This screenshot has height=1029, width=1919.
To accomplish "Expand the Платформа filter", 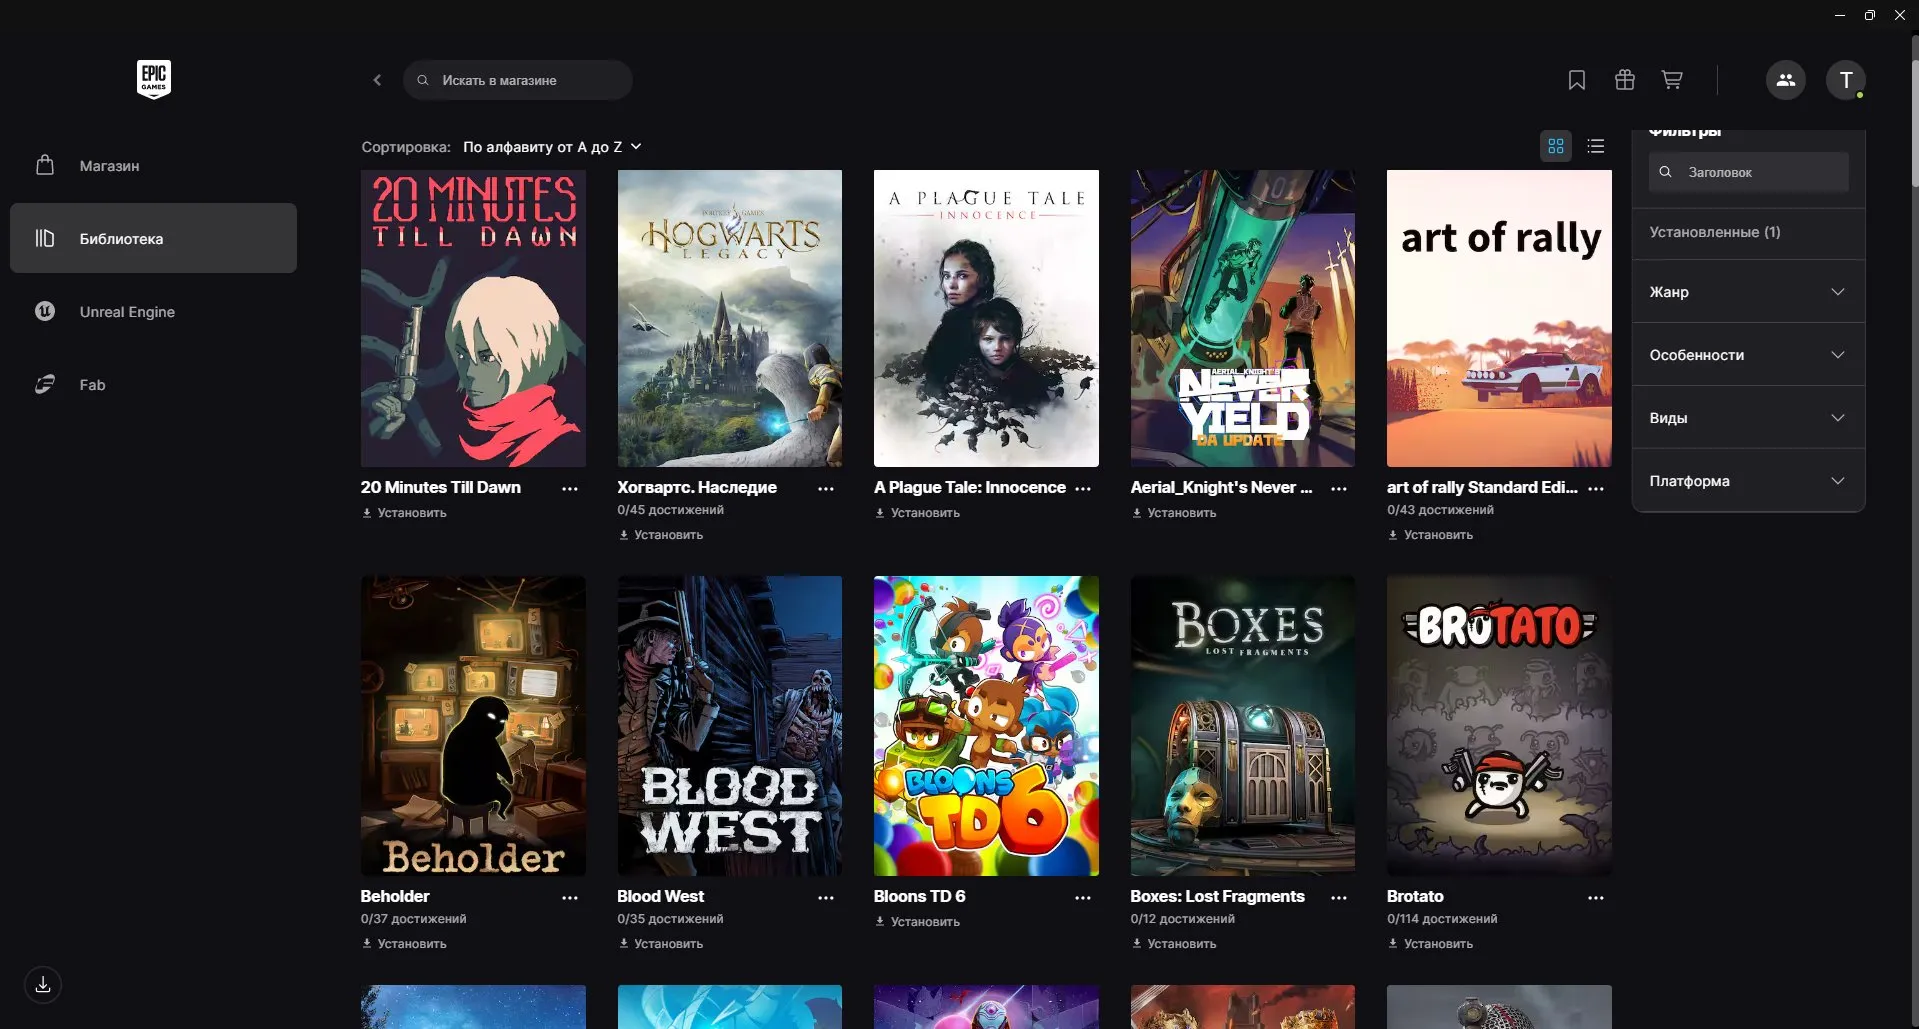I will (x=1748, y=481).
